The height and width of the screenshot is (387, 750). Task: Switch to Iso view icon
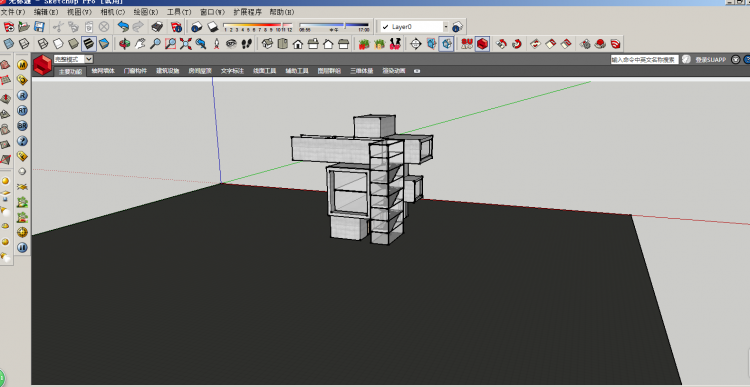(x=267, y=44)
